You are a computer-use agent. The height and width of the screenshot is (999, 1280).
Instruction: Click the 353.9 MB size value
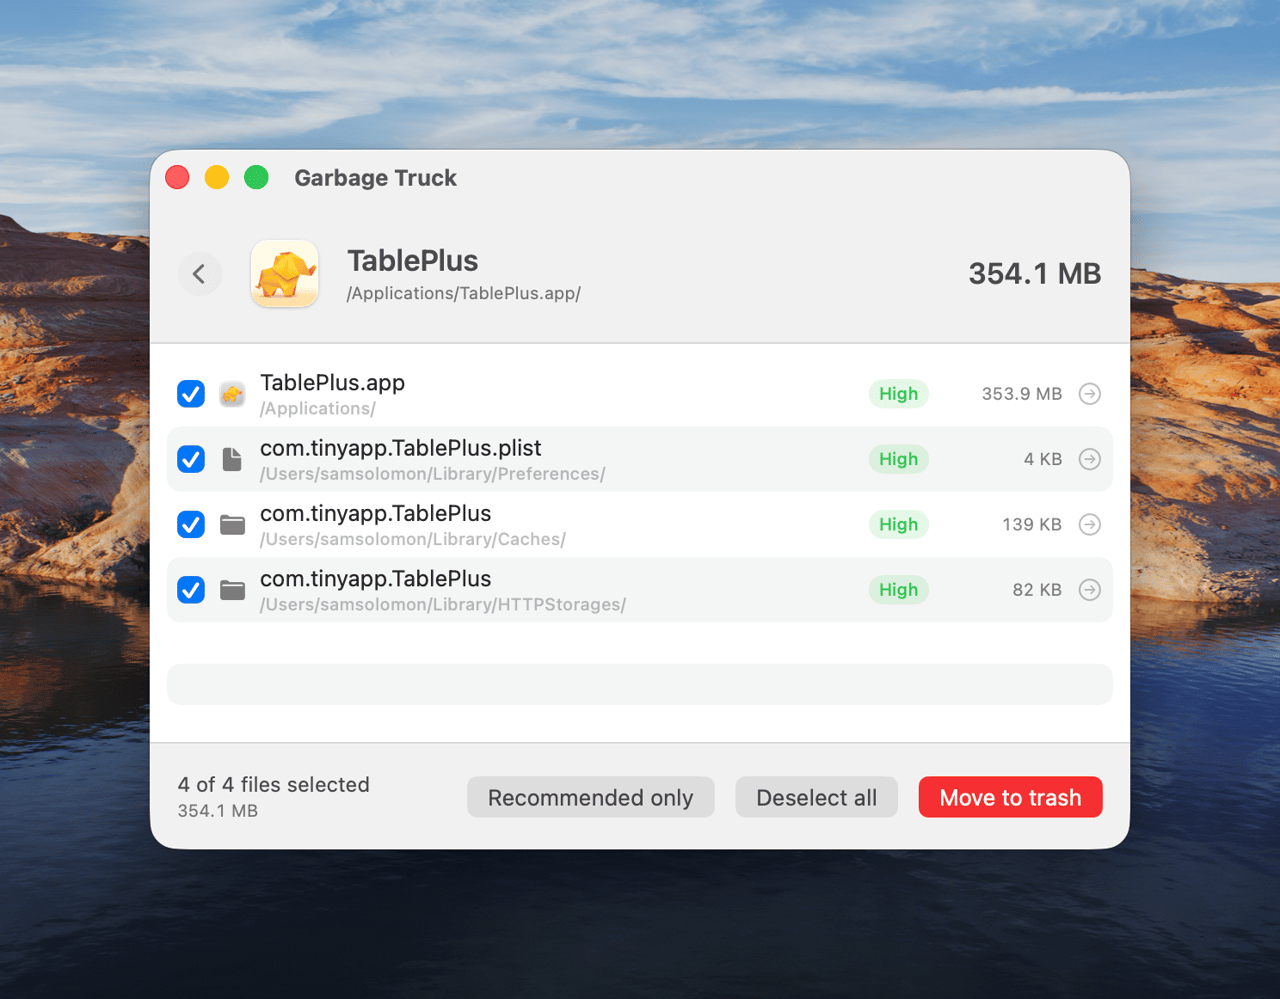(x=1021, y=394)
